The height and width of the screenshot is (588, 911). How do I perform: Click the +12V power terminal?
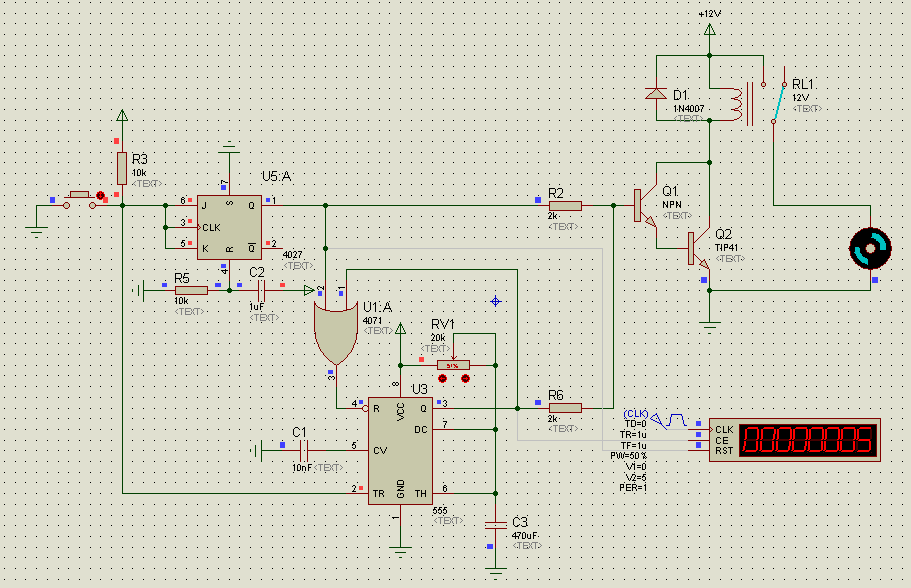(709, 29)
